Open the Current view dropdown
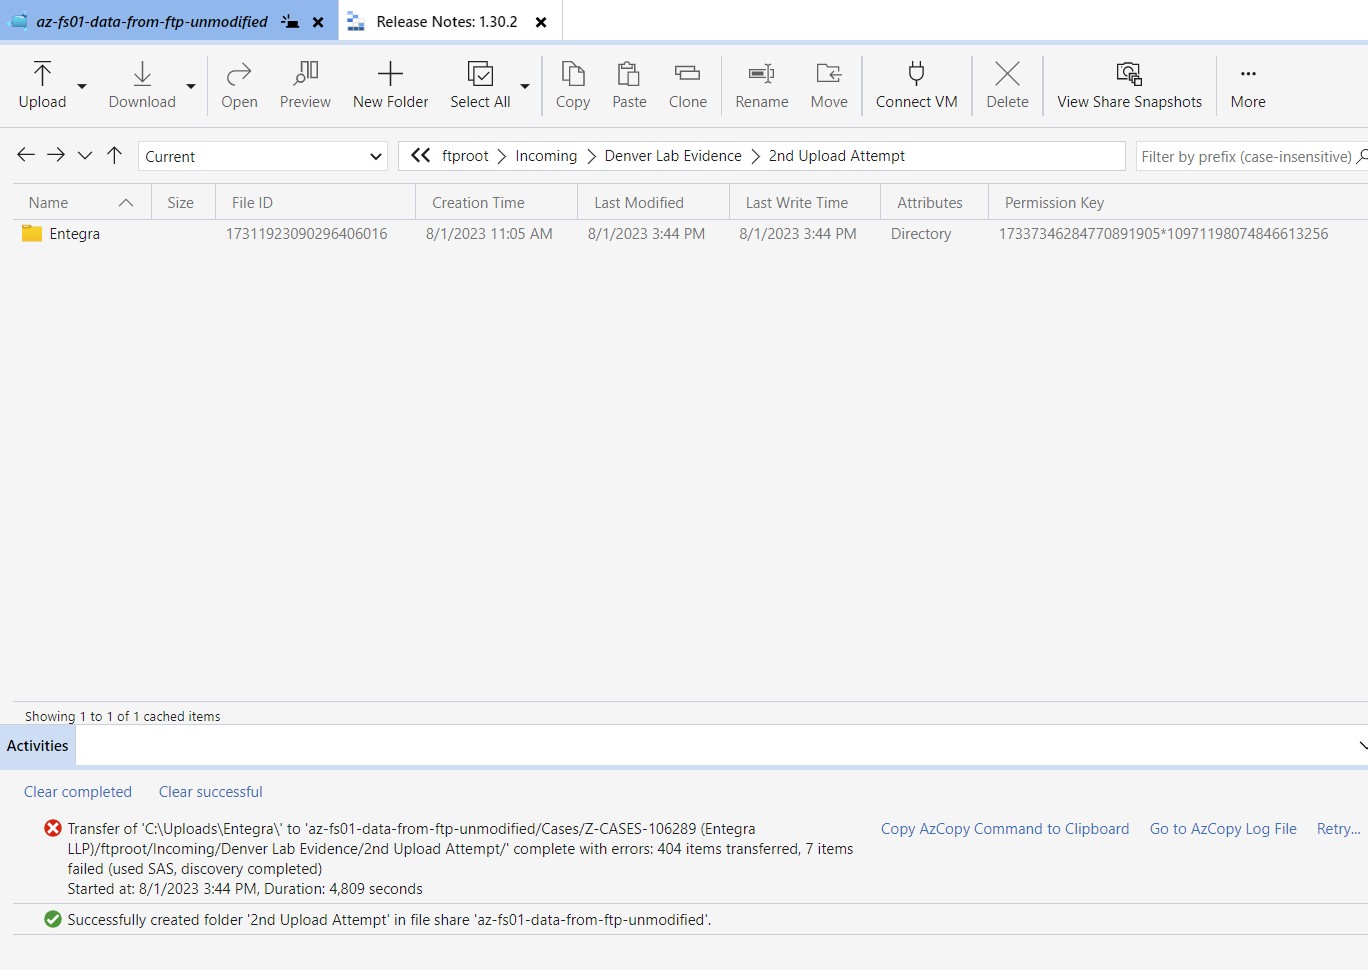Image resolution: width=1368 pixels, height=970 pixels. (x=262, y=156)
